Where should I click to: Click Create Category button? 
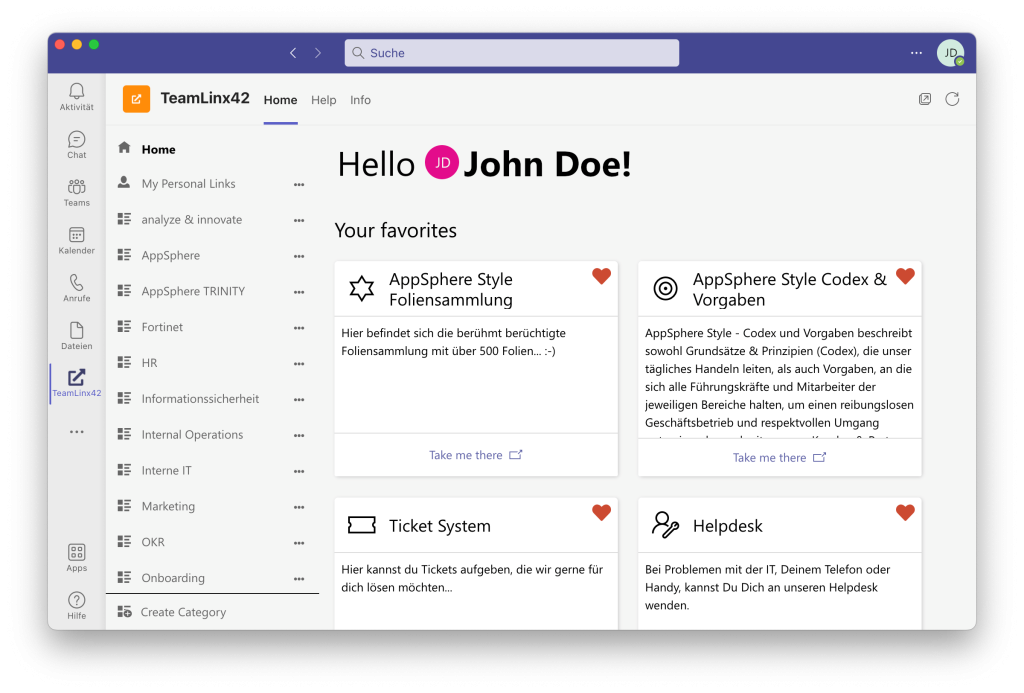[183, 612]
